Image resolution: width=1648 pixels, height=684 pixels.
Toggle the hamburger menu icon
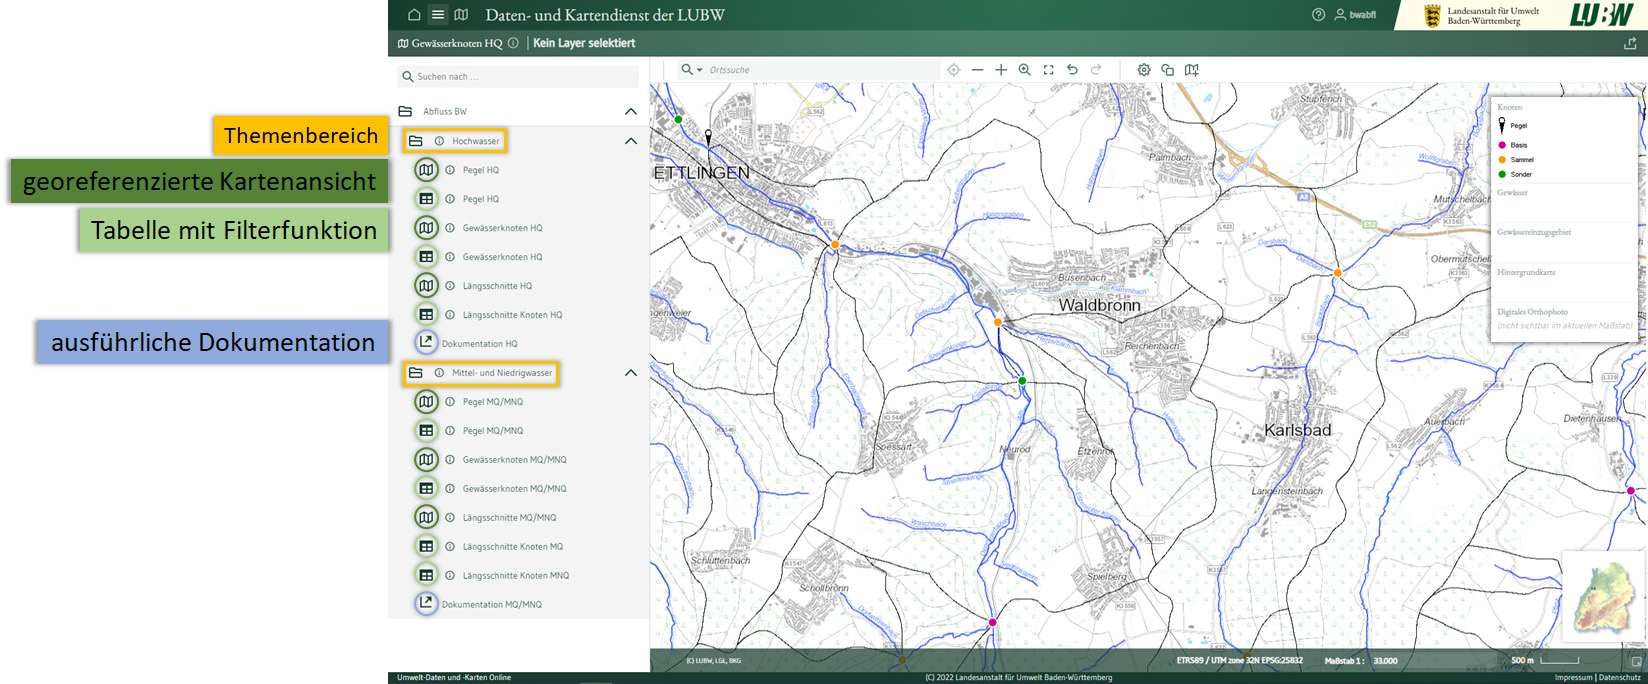438,15
